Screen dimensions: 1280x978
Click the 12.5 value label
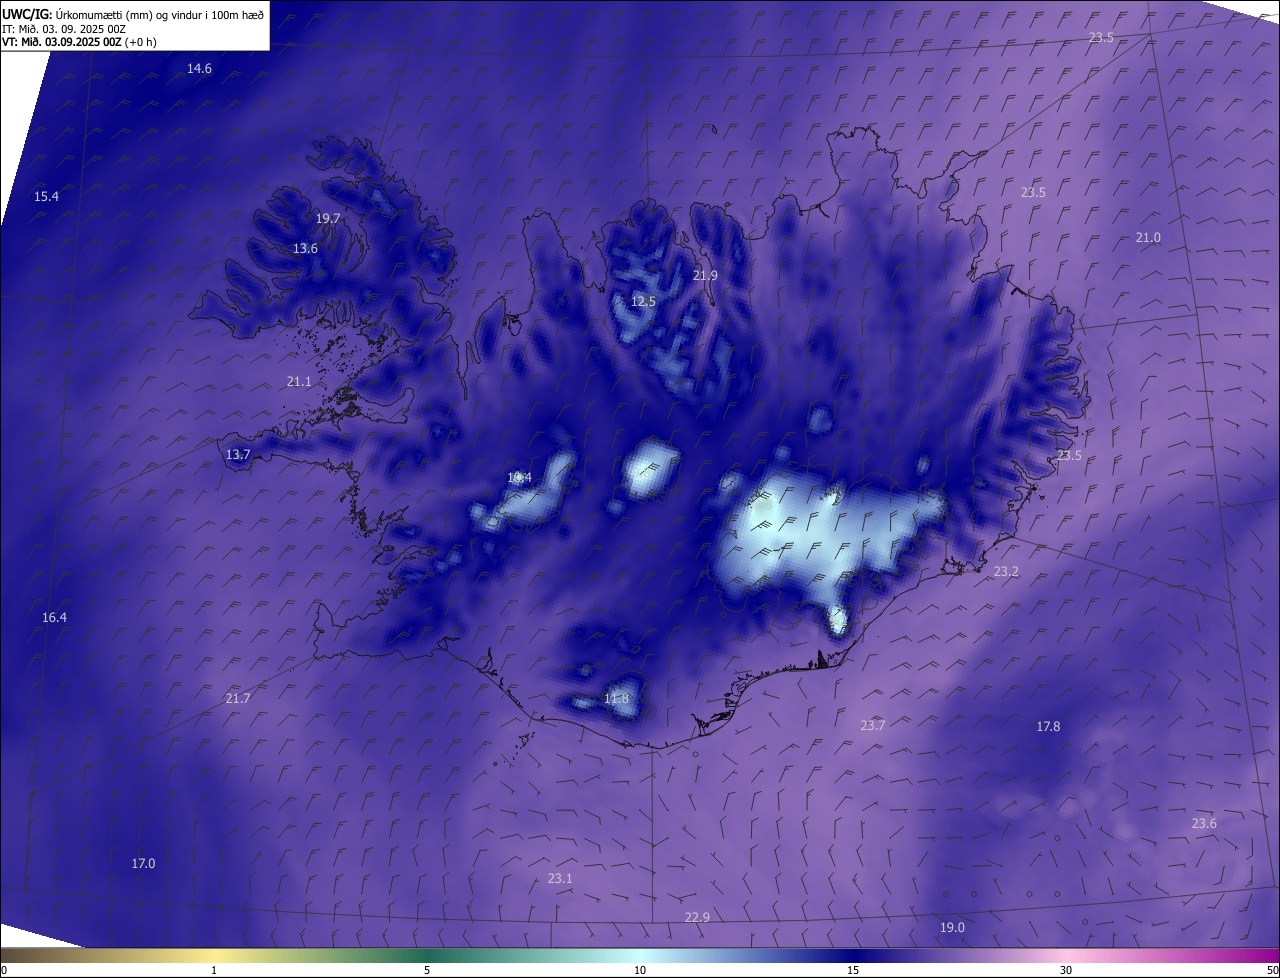click(x=644, y=302)
